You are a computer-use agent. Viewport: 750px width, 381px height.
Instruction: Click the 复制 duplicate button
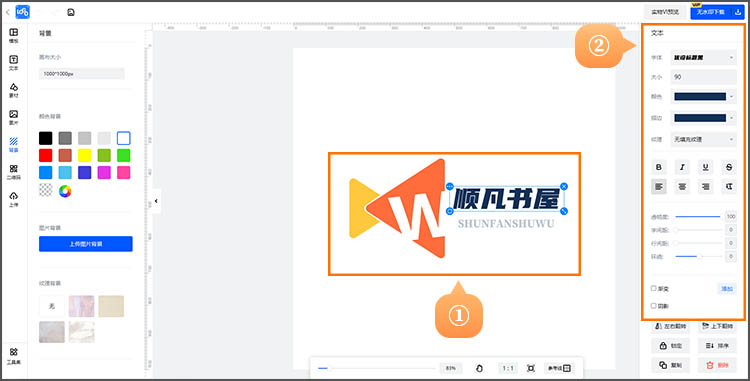pos(671,365)
